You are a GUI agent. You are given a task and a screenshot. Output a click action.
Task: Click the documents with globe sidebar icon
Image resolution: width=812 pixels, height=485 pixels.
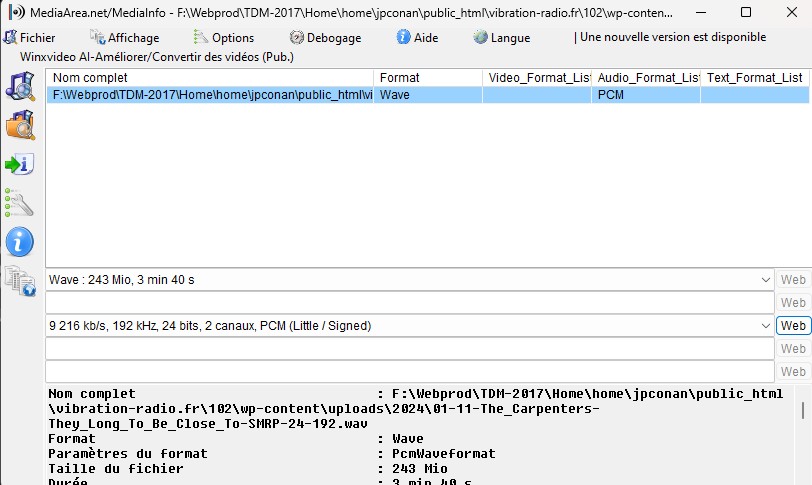click(20, 281)
